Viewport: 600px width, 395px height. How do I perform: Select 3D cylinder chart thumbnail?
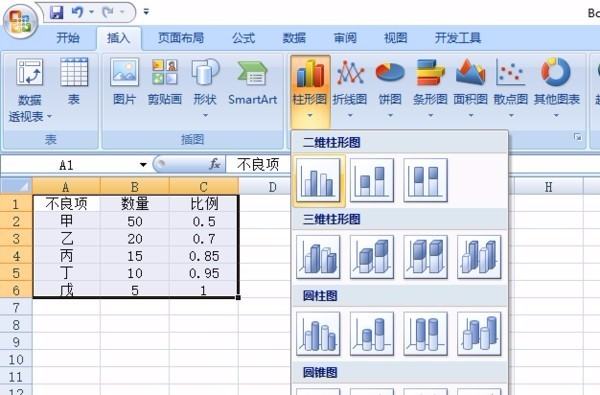(x=479, y=333)
